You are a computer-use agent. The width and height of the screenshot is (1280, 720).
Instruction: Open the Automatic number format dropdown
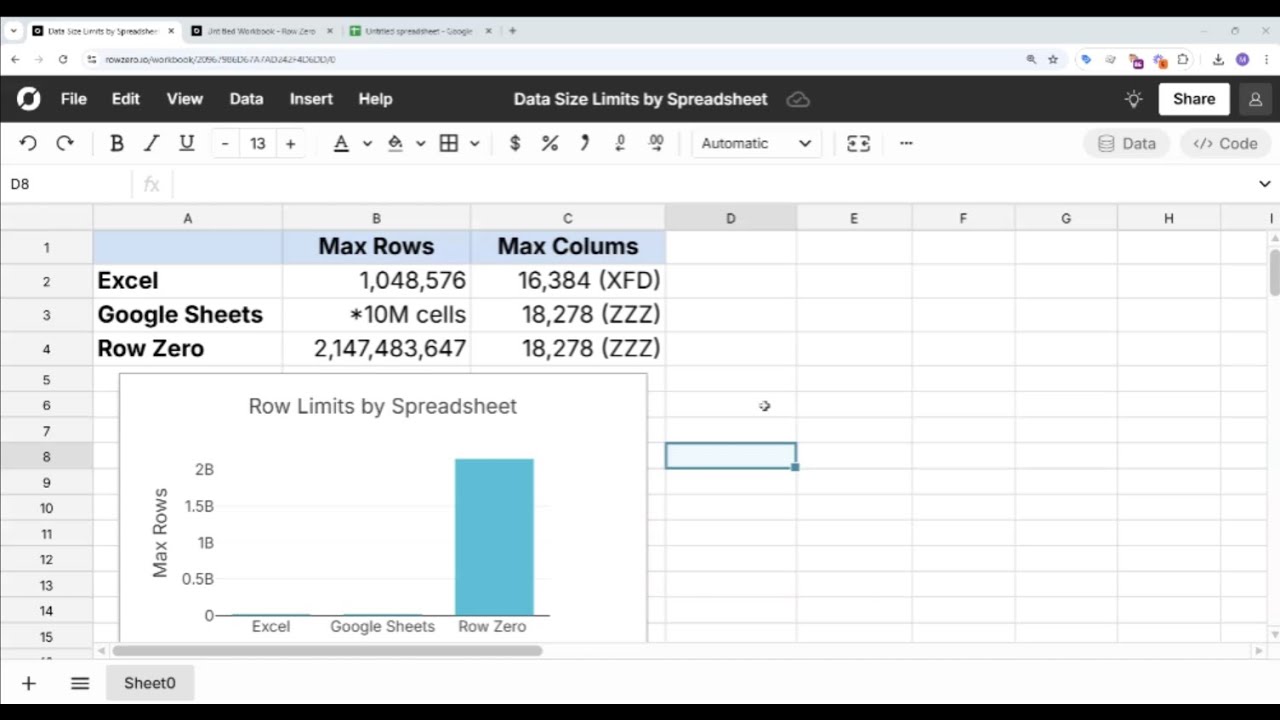point(756,143)
